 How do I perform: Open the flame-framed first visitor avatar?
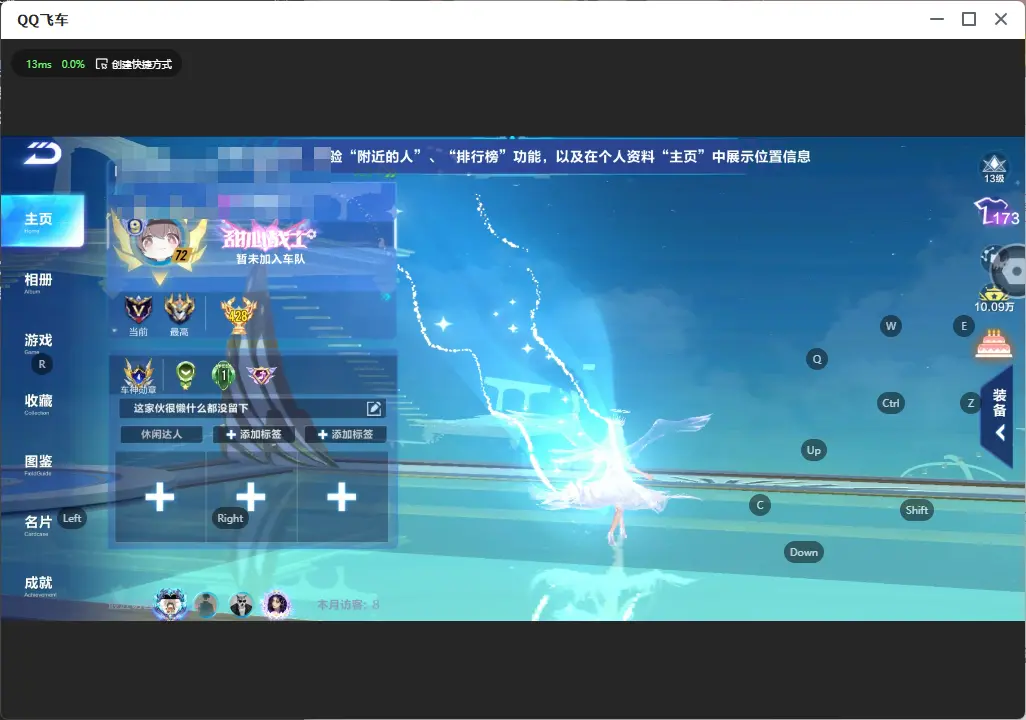tap(170, 603)
